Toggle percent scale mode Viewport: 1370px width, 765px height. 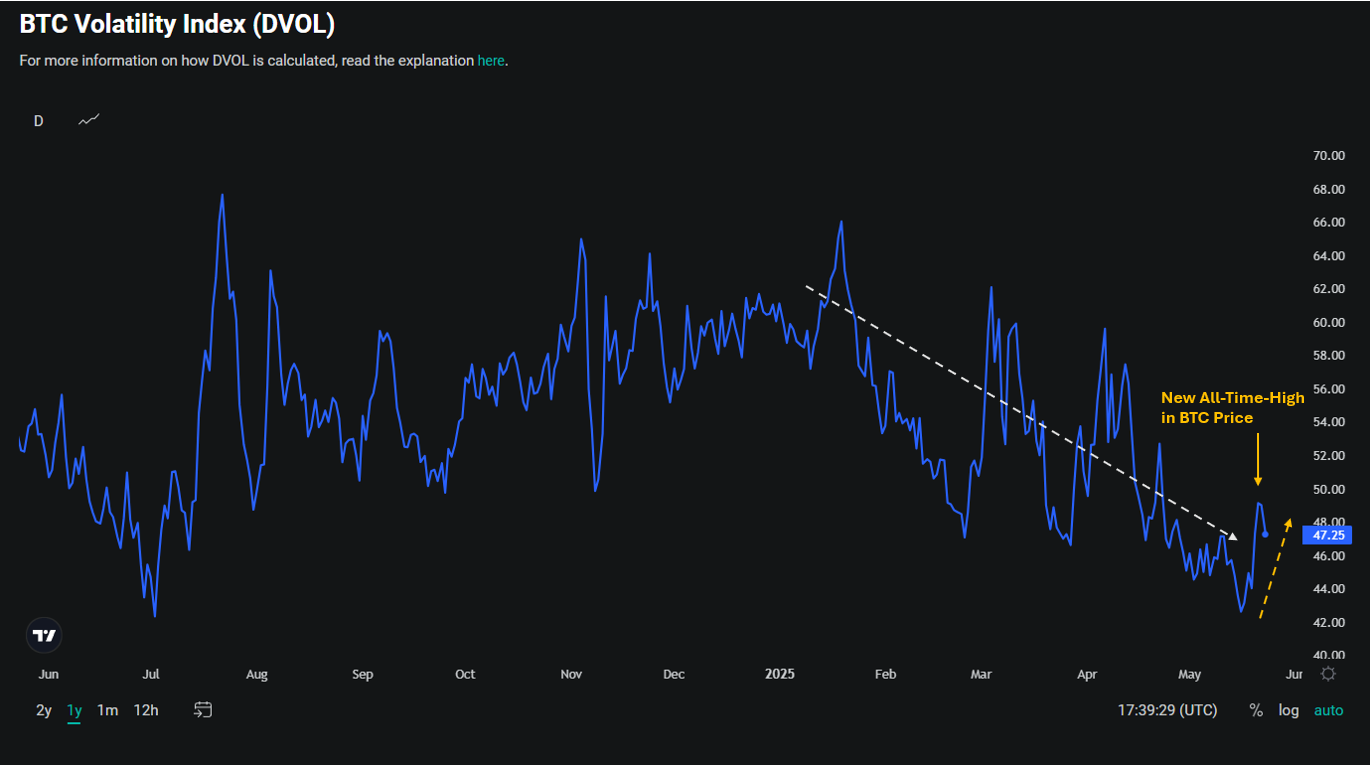1256,710
